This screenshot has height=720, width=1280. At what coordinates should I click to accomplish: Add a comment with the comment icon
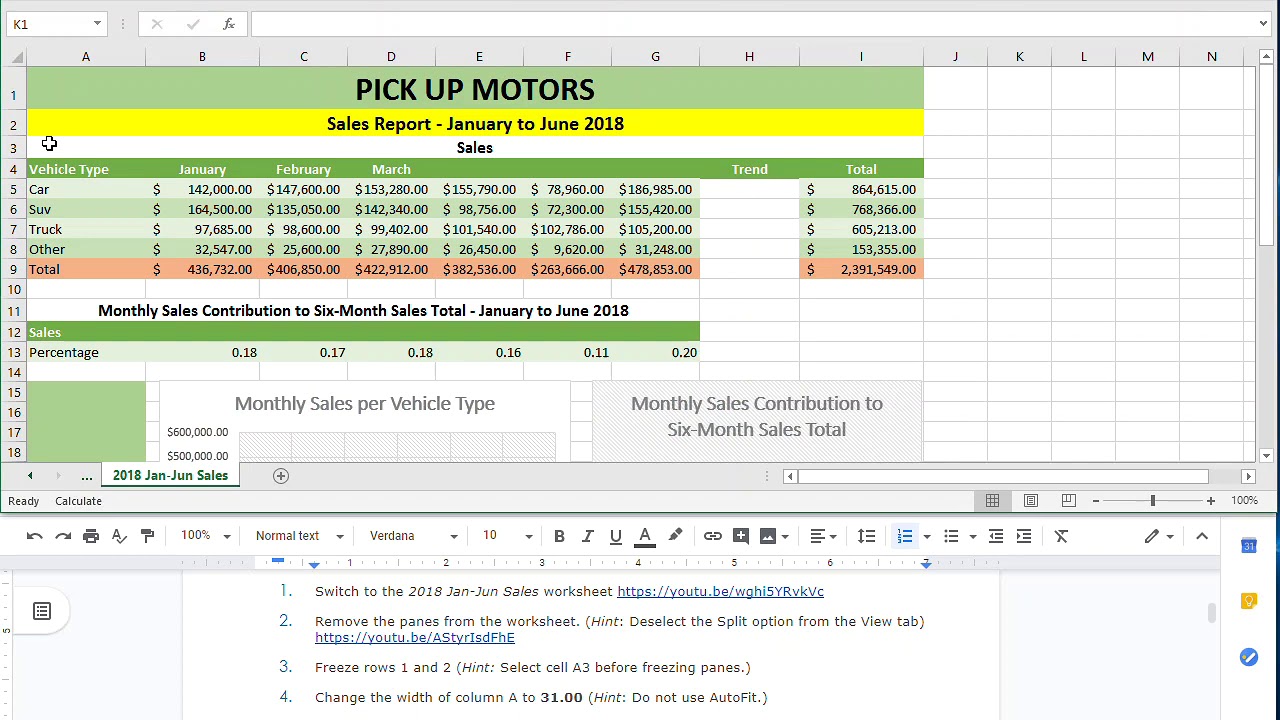(x=741, y=536)
